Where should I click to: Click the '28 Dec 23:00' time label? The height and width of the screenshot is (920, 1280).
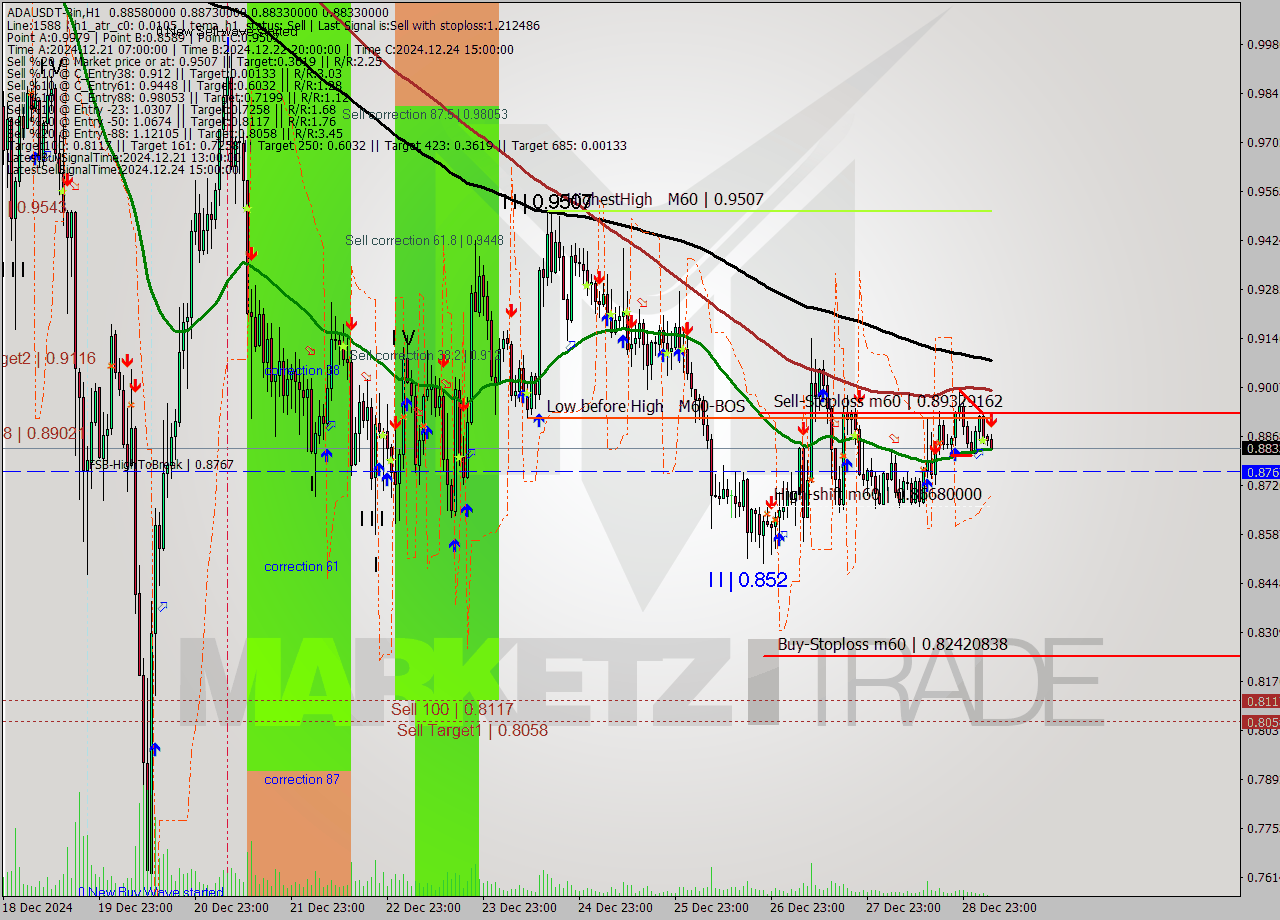tap(999, 908)
